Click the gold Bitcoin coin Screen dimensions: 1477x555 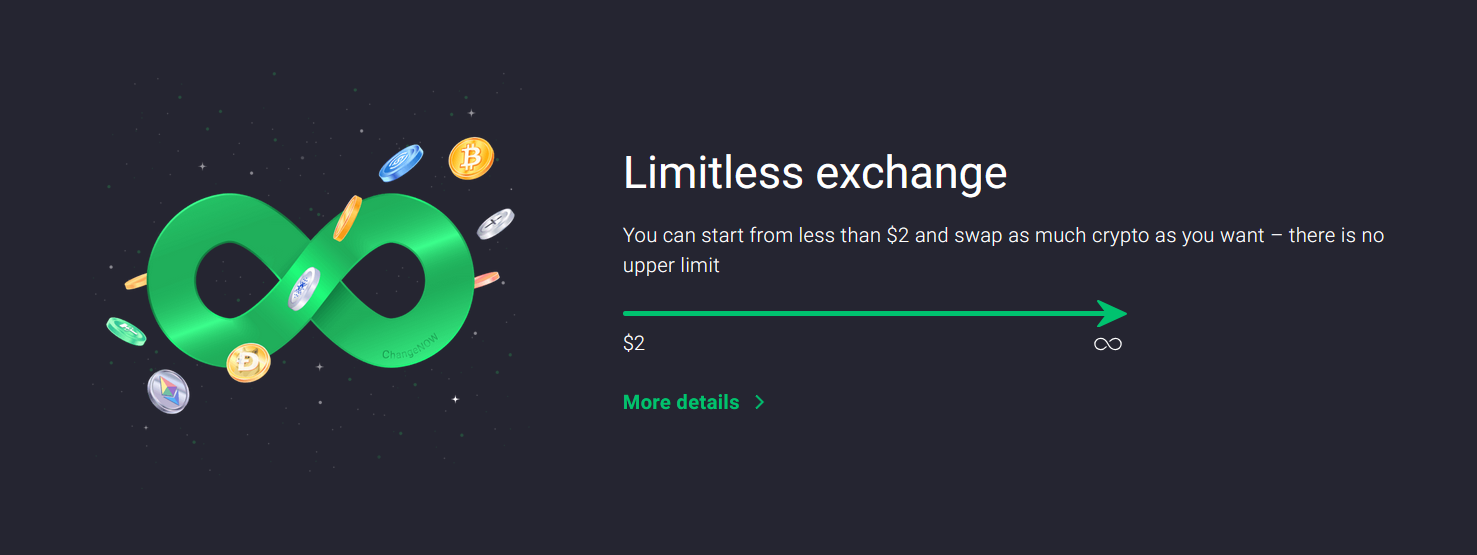click(x=471, y=158)
